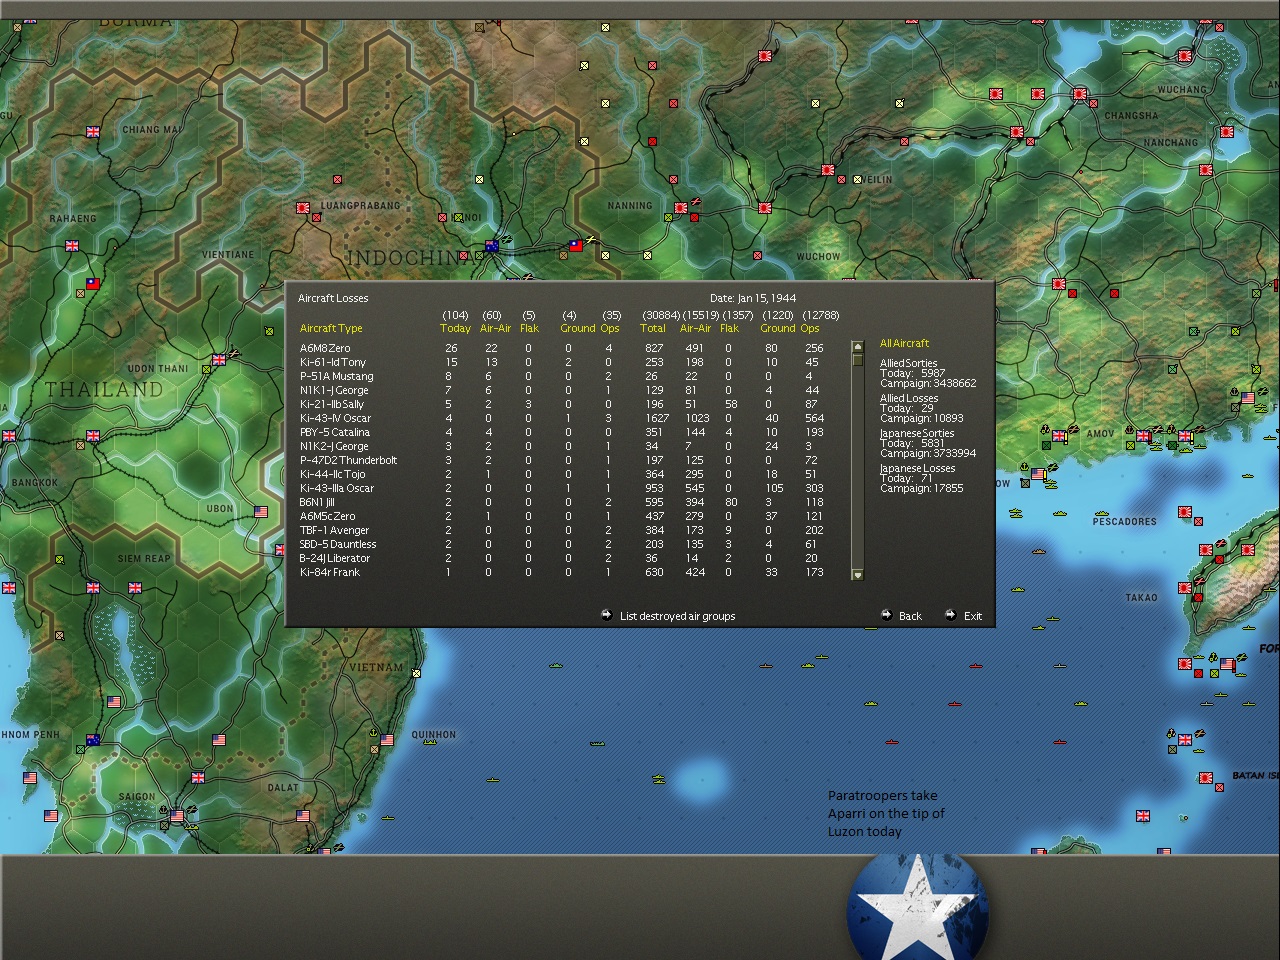This screenshot has width=1280, height=960.
Task: Click the campaign Ops column header, rightmost
Action: (x=810, y=328)
